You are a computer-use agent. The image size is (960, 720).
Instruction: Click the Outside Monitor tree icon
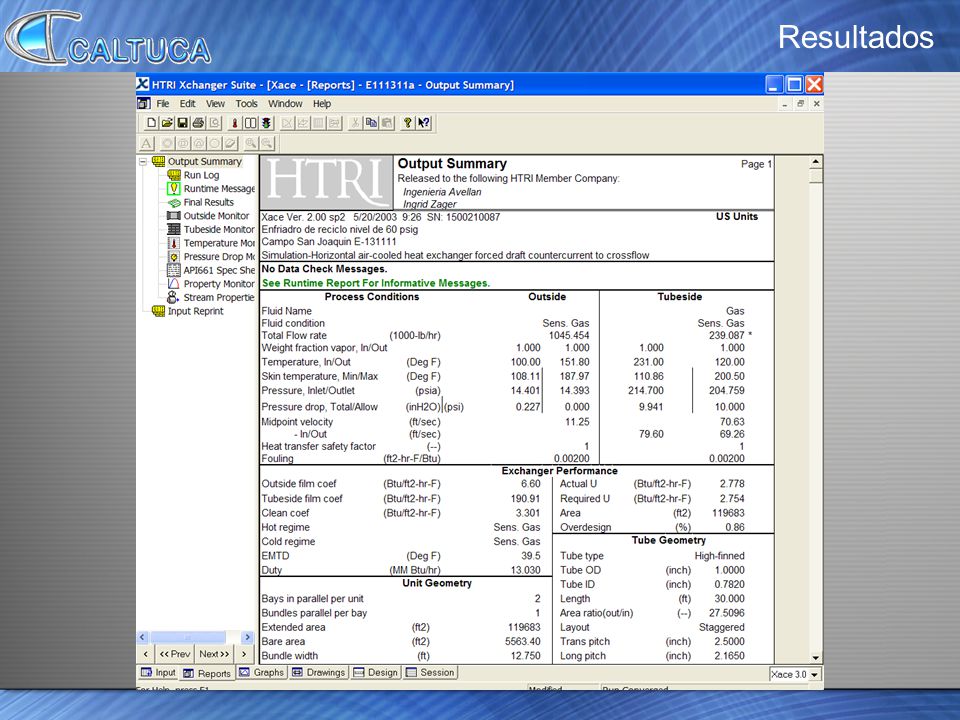(174, 216)
